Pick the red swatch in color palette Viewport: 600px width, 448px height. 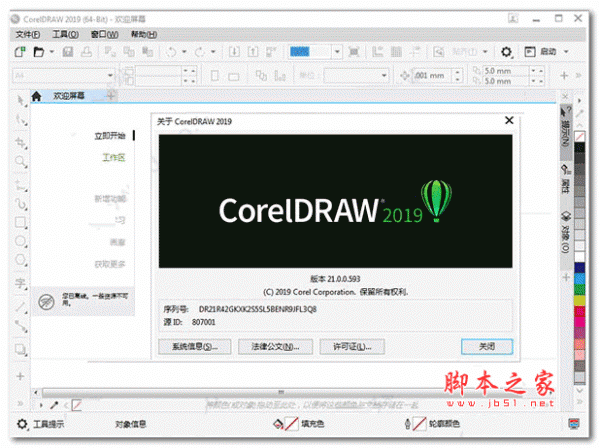click(580, 312)
